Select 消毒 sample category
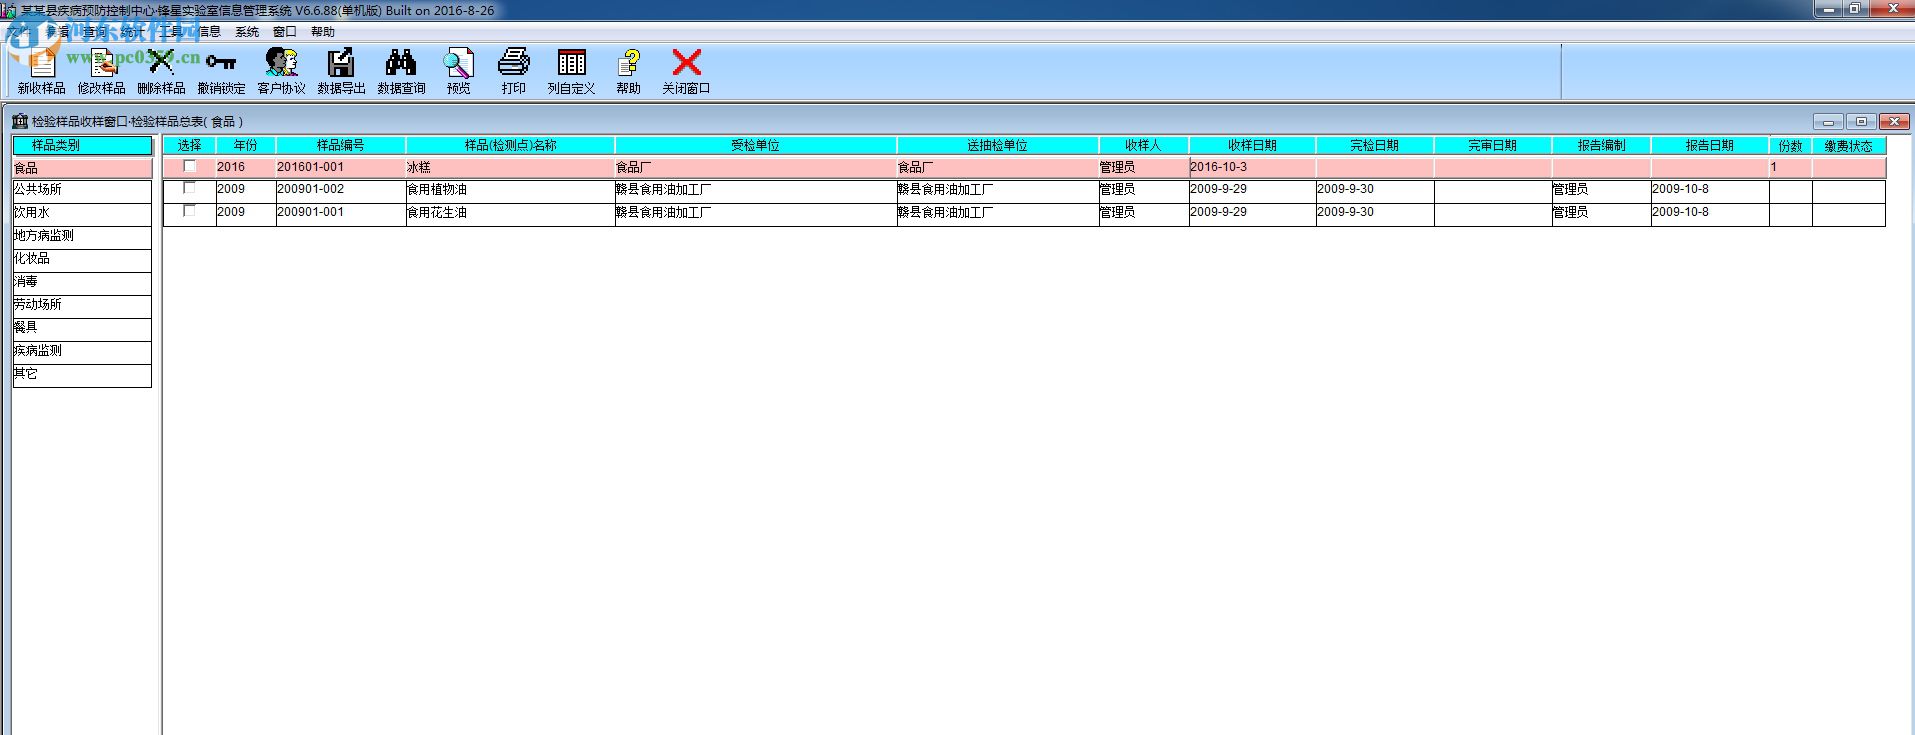1915x735 pixels. tap(82, 282)
